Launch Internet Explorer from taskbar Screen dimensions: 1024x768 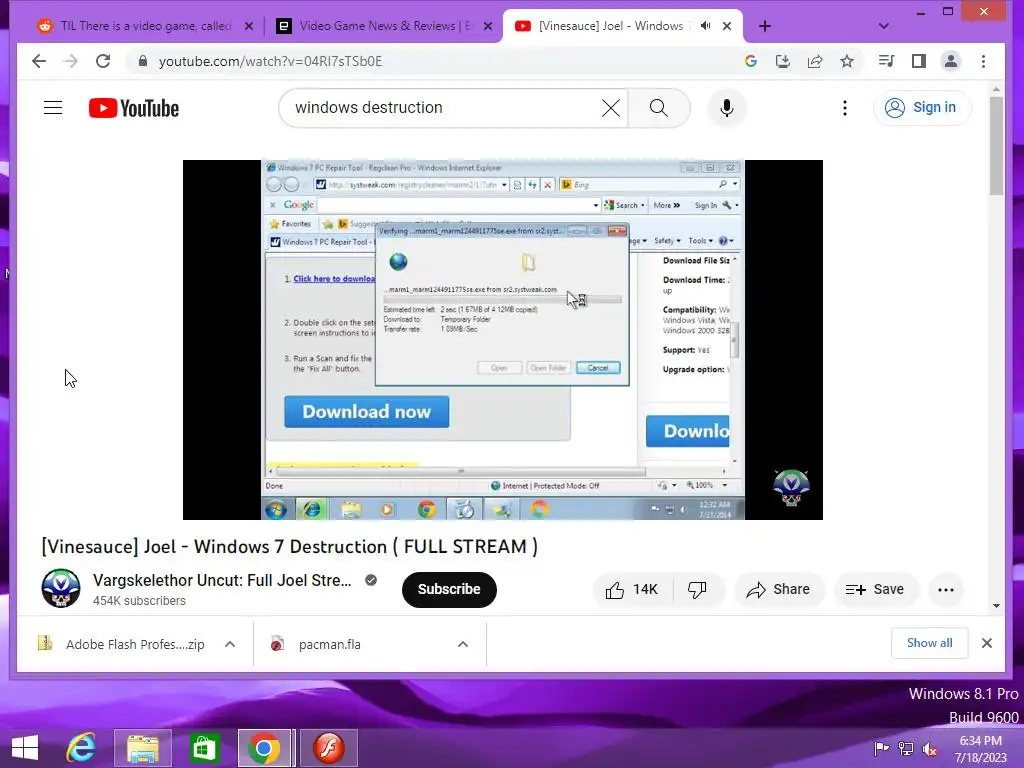point(81,748)
